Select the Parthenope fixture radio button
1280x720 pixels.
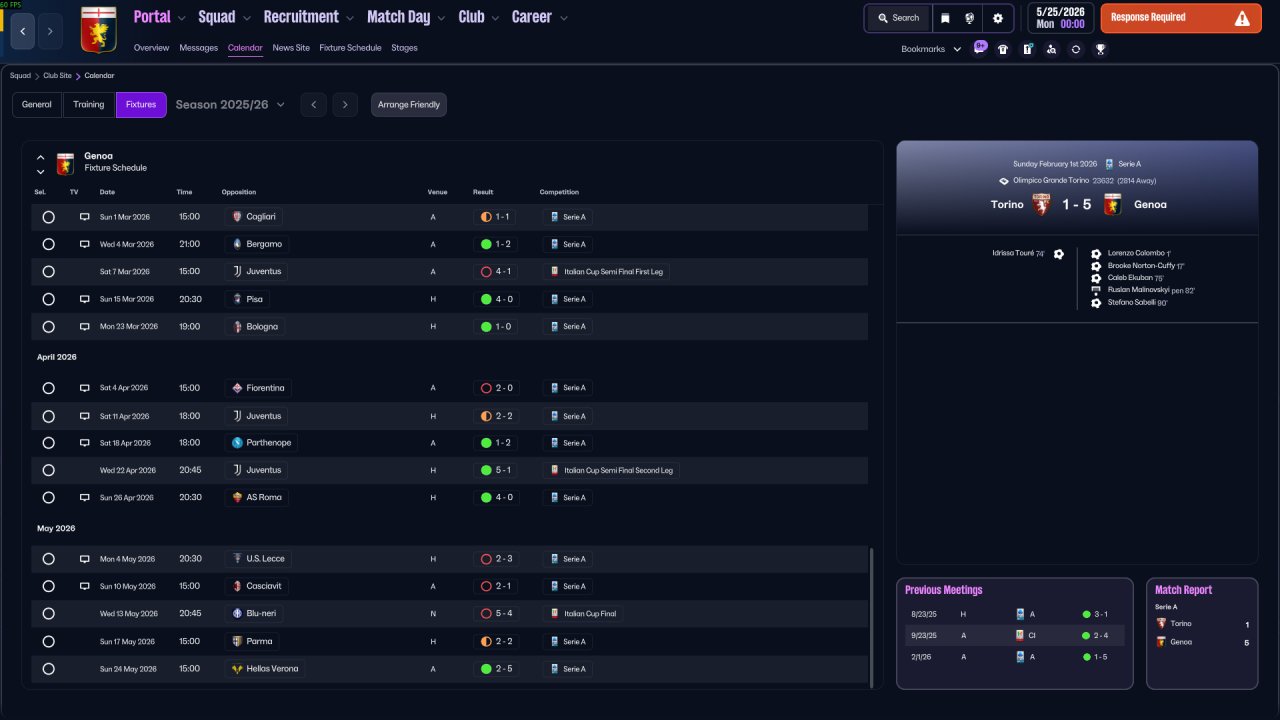pyautogui.click(x=48, y=443)
